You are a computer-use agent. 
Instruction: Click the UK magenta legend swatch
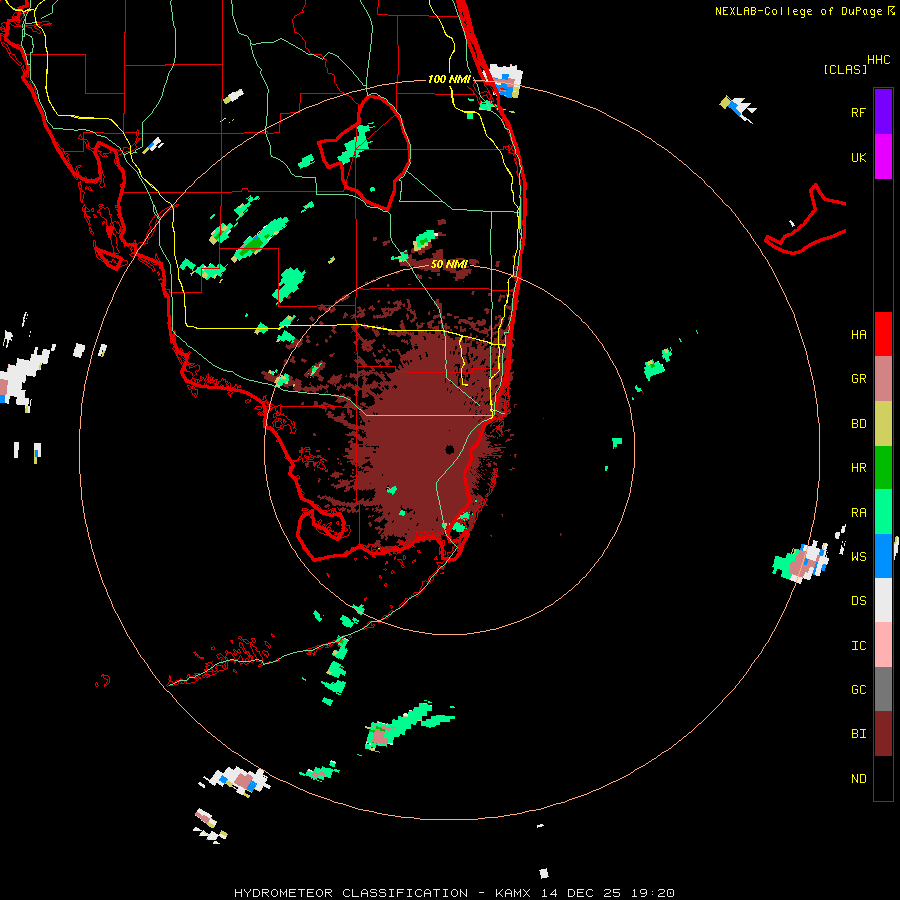pyautogui.click(x=883, y=156)
